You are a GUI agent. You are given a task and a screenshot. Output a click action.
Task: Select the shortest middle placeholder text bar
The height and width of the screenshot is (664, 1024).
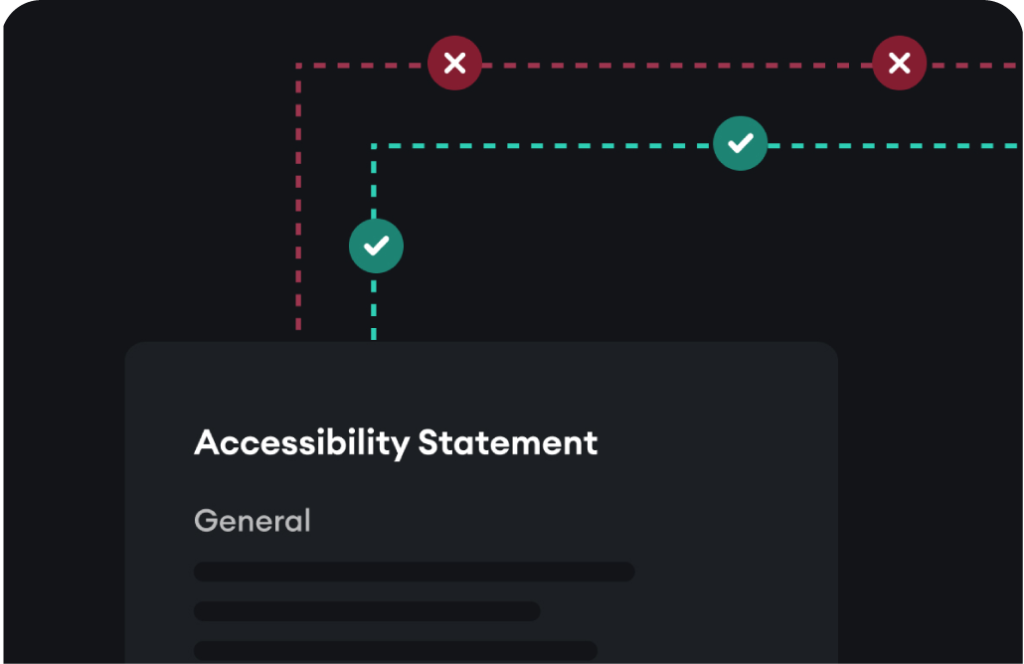point(367,611)
